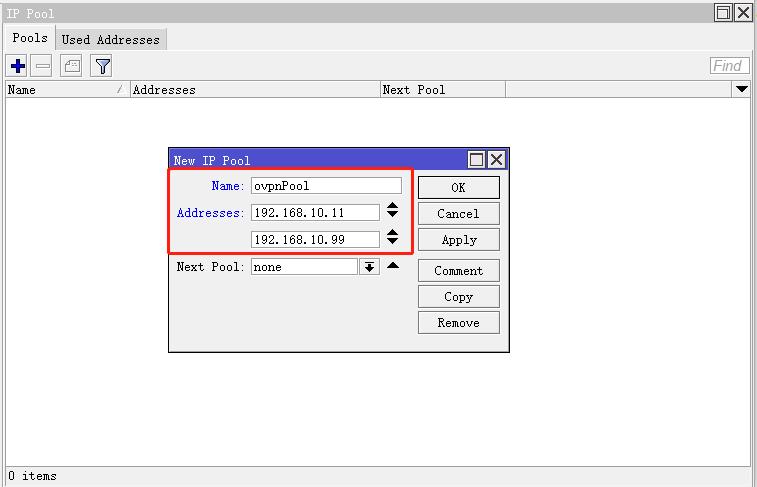Viewport: 757px width, 487px height.
Task: Close the IP Pool window
Action: pos(743,13)
